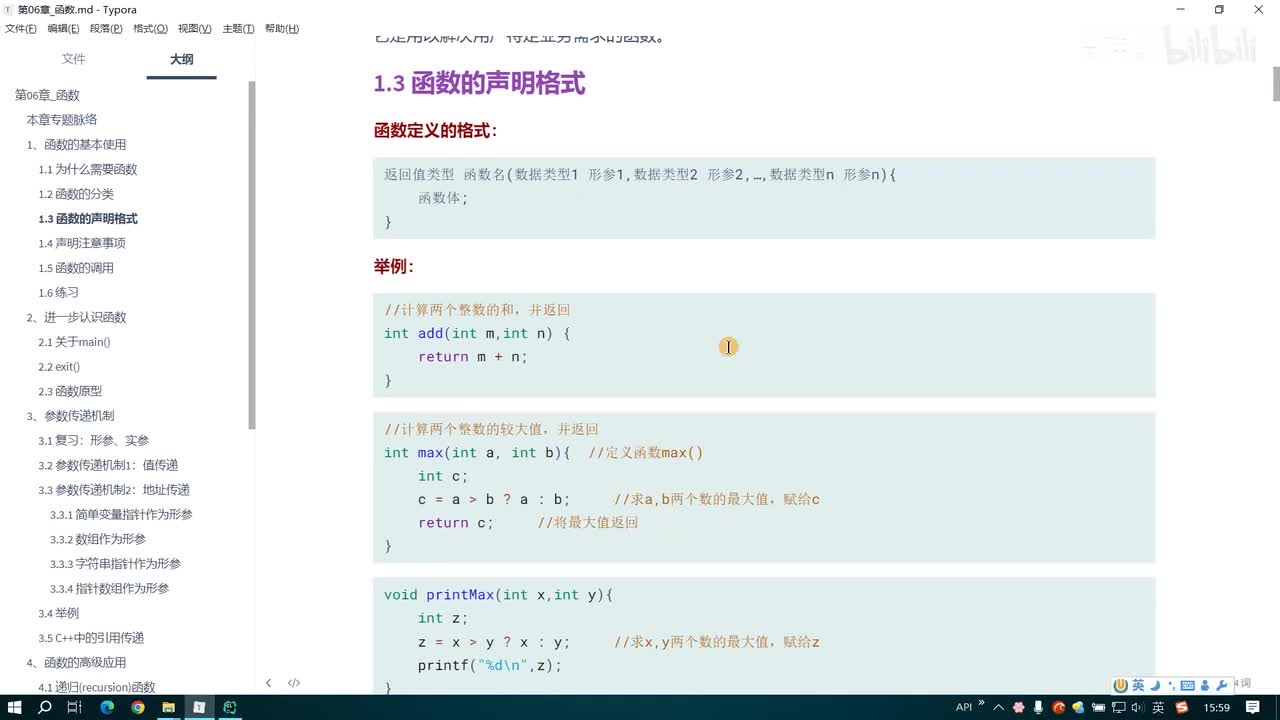Click the pink flower tray icon
The width and height of the screenshot is (1280, 720).
[x=1018, y=707]
